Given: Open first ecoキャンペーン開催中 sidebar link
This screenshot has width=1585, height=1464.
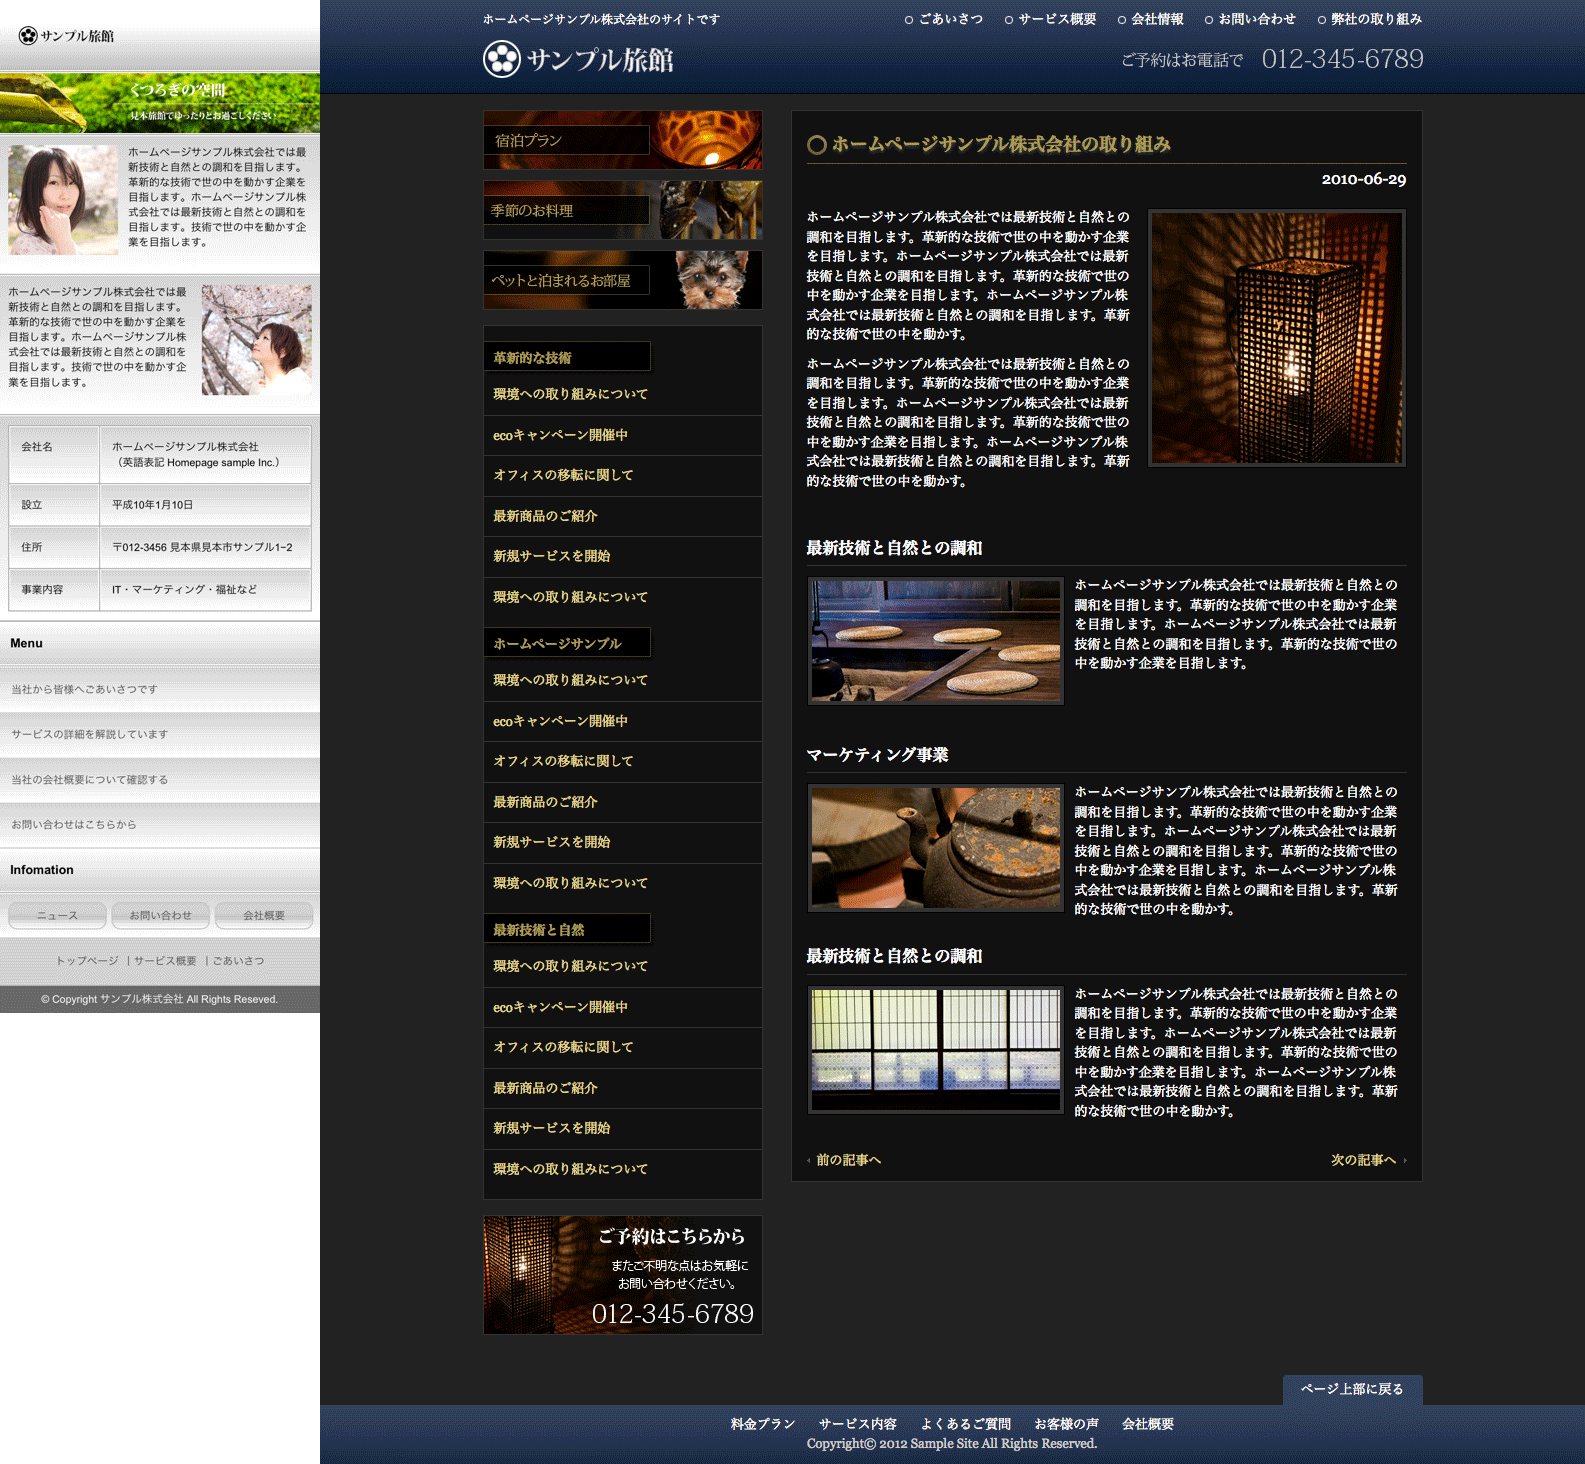Looking at the screenshot, I should (x=560, y=435).
